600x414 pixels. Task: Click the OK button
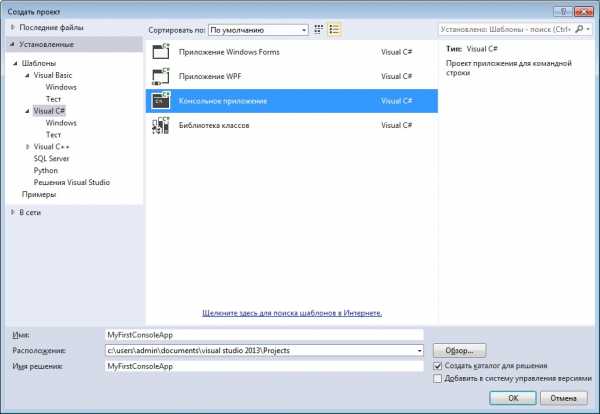pyautogui.click(x=513, y=398)
